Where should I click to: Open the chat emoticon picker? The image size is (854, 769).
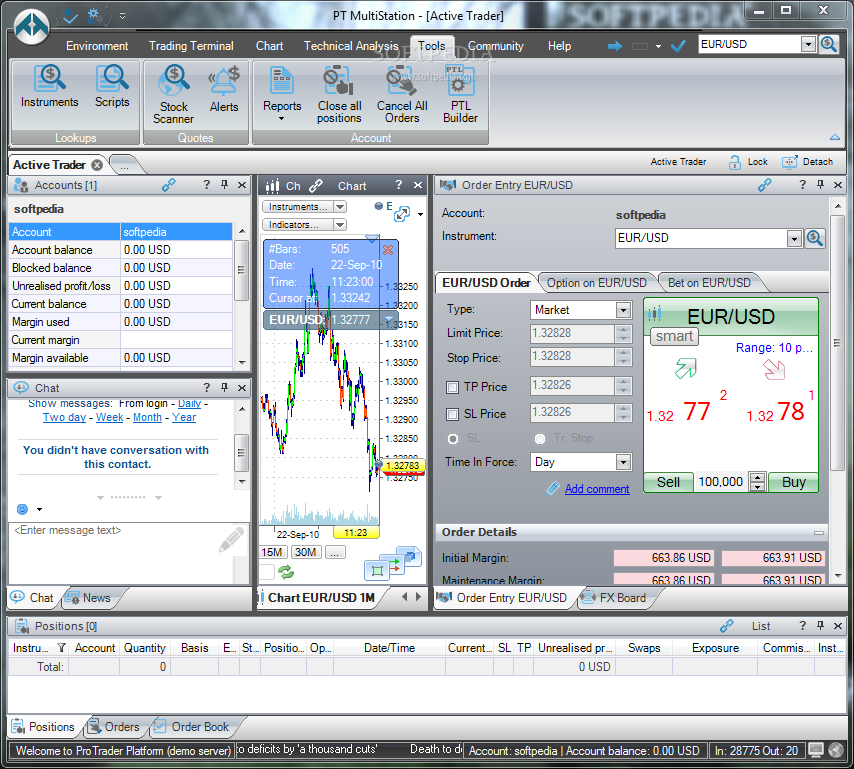(22, 509)
